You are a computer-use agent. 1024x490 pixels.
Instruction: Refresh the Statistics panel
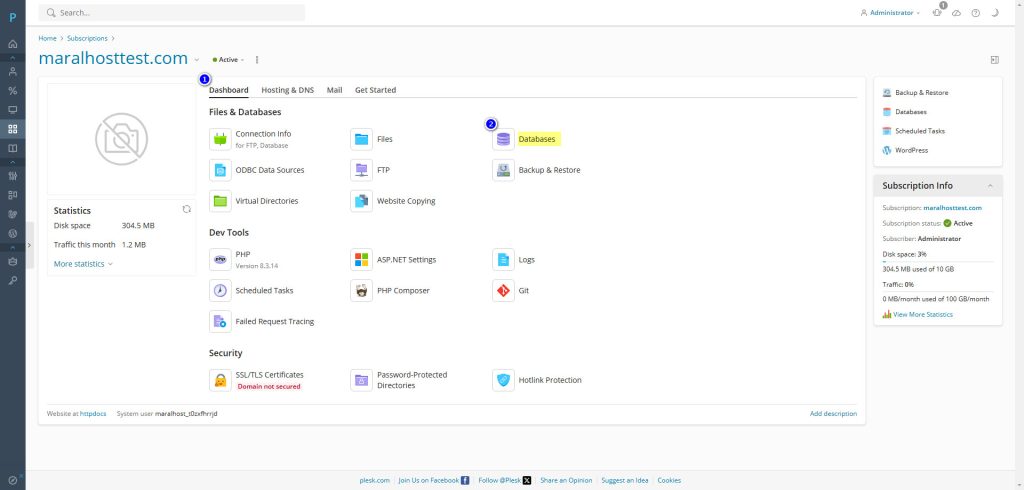pos(187,209)
